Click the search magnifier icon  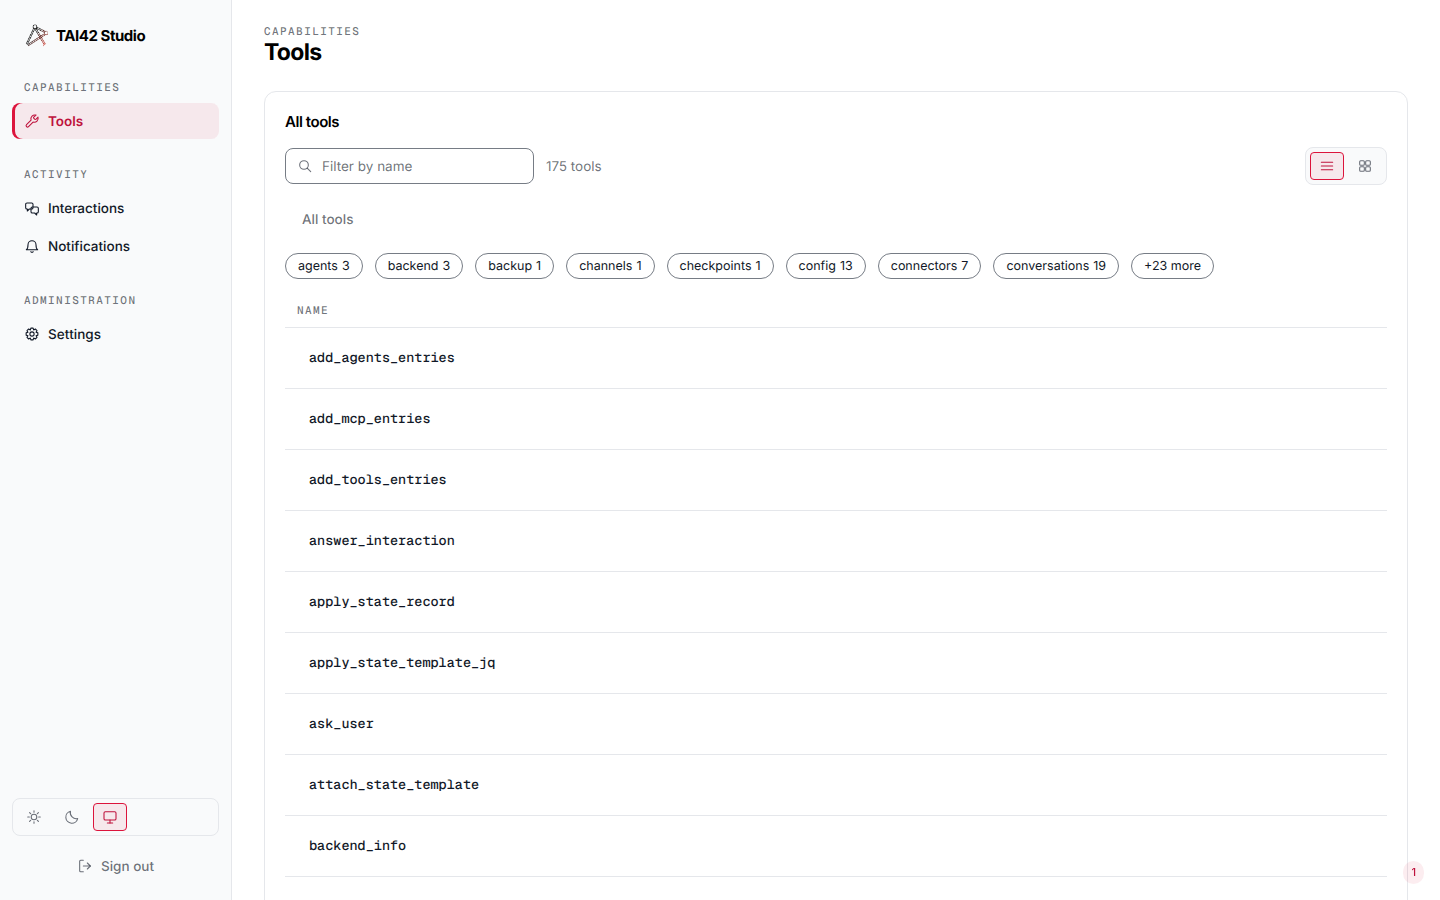305,166
